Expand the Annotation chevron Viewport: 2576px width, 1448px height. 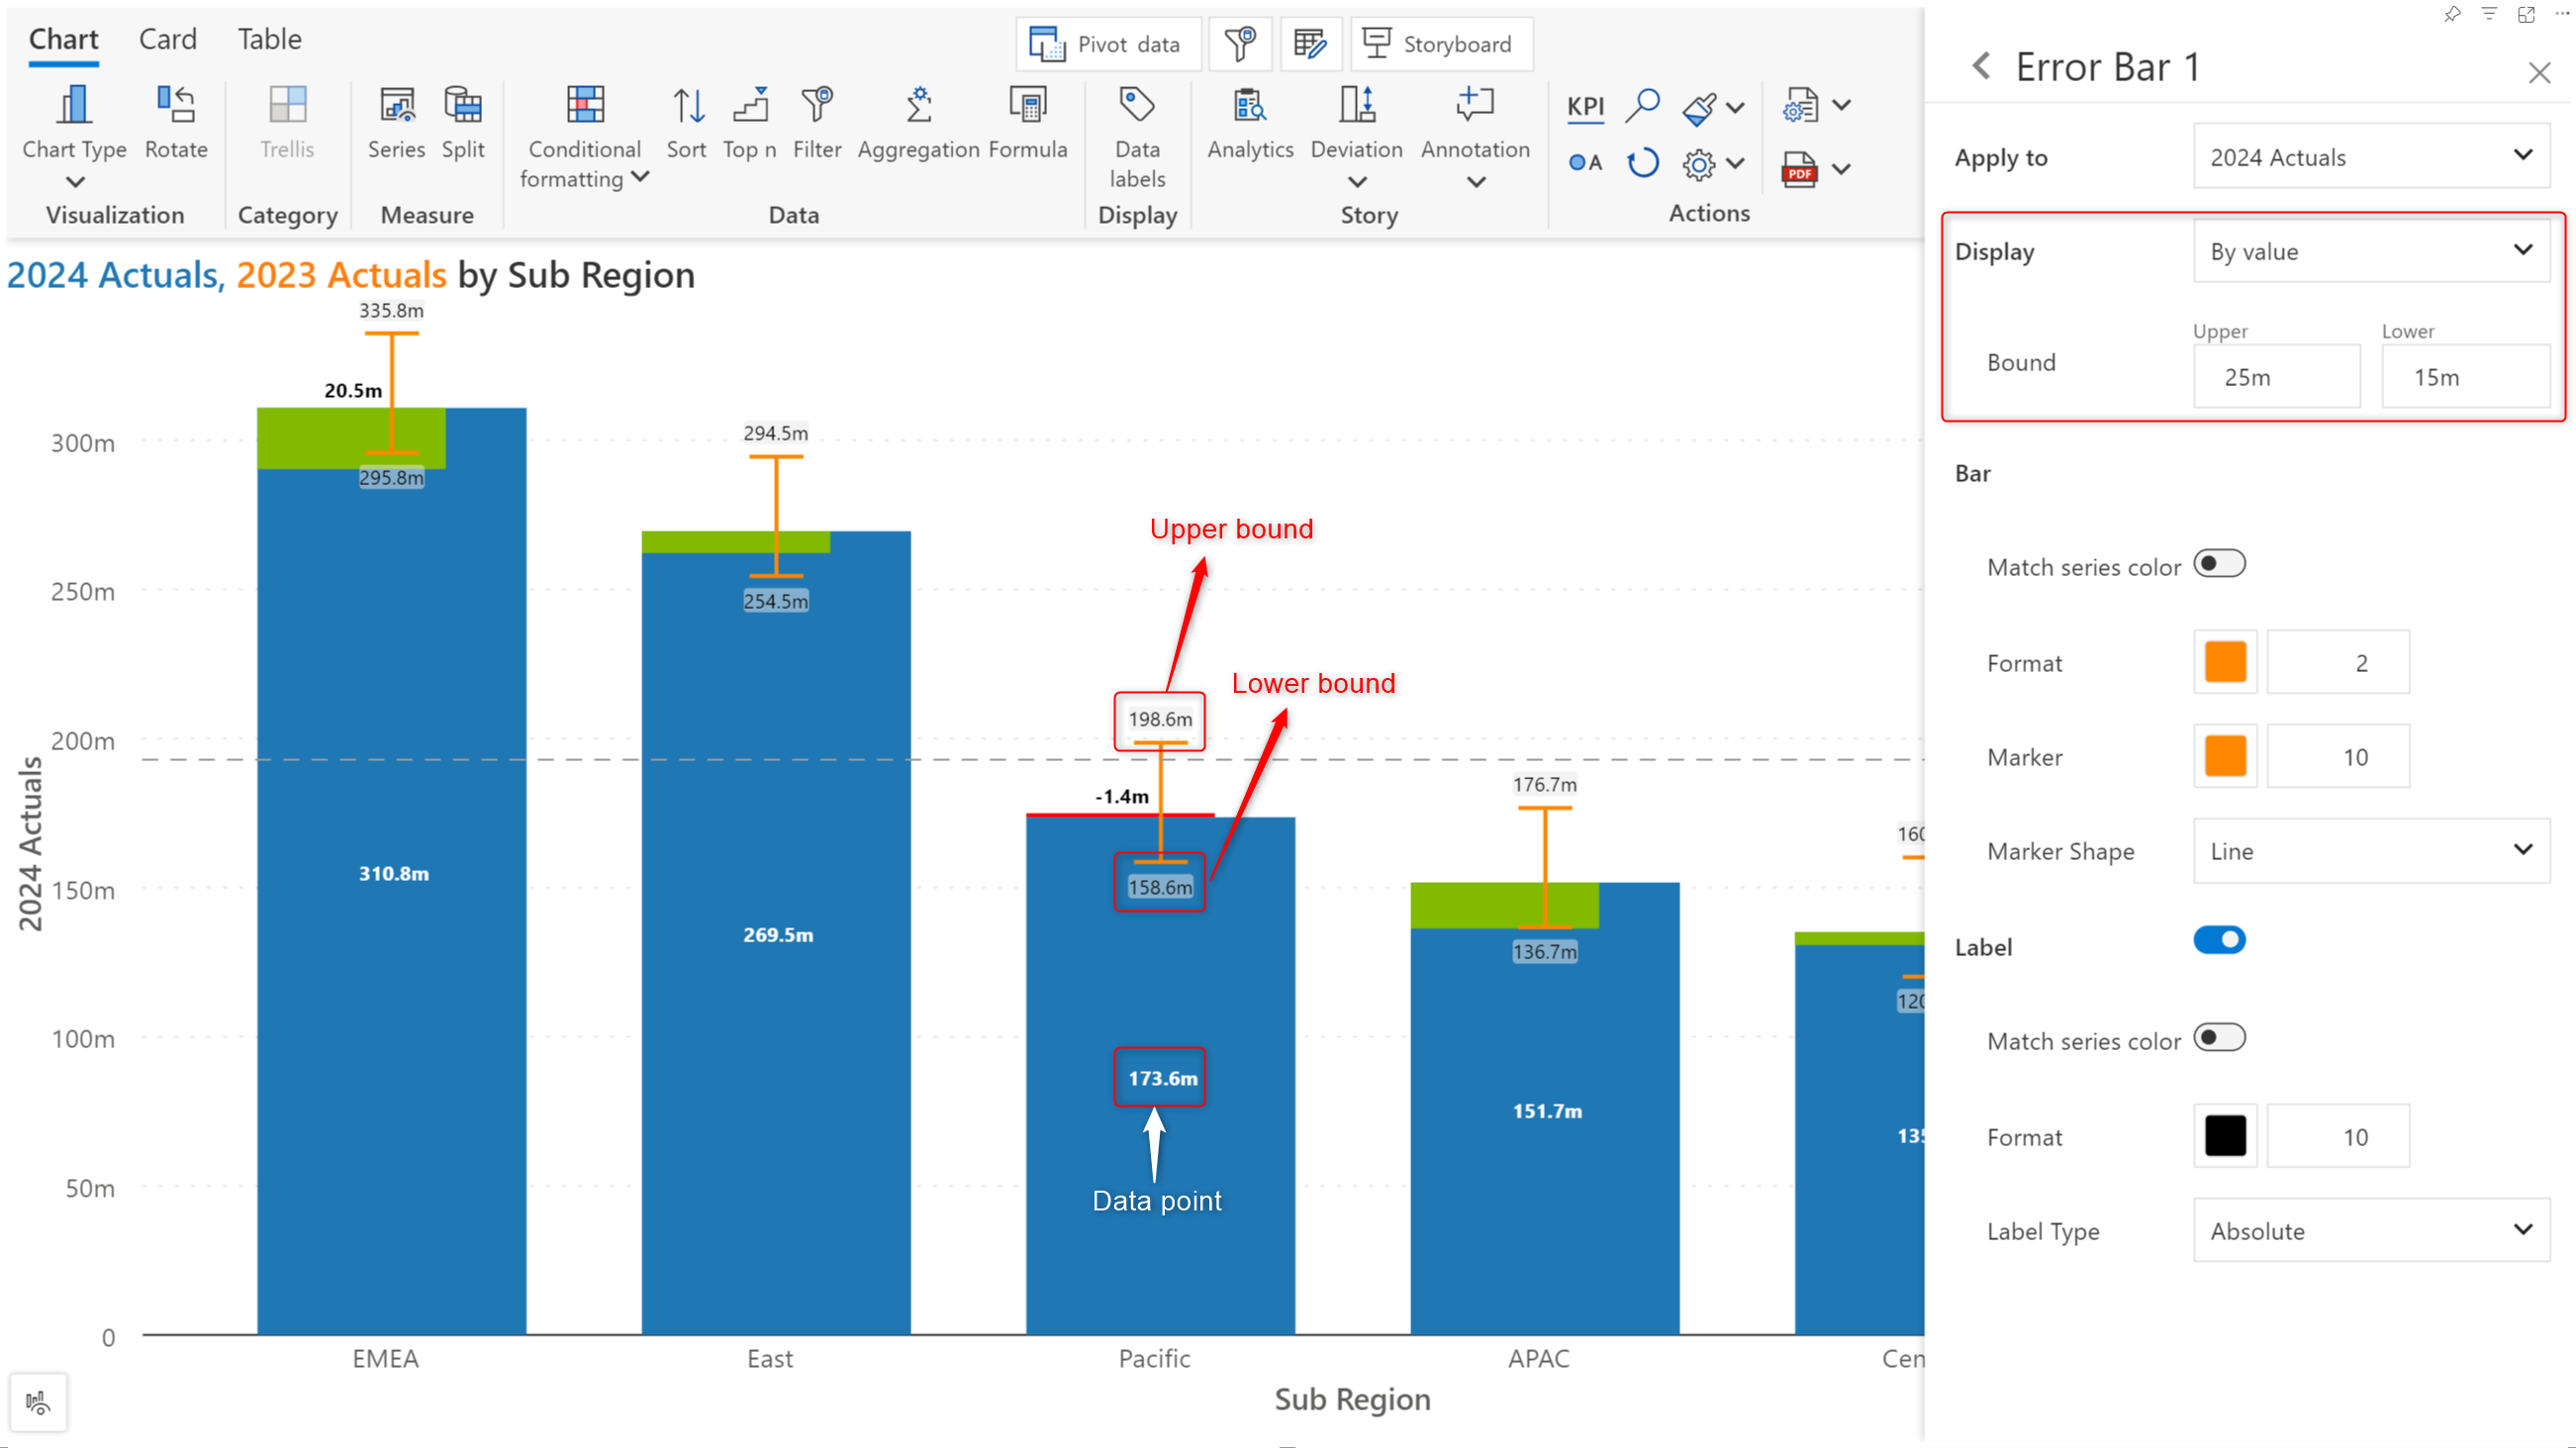tap(1476, 182)
